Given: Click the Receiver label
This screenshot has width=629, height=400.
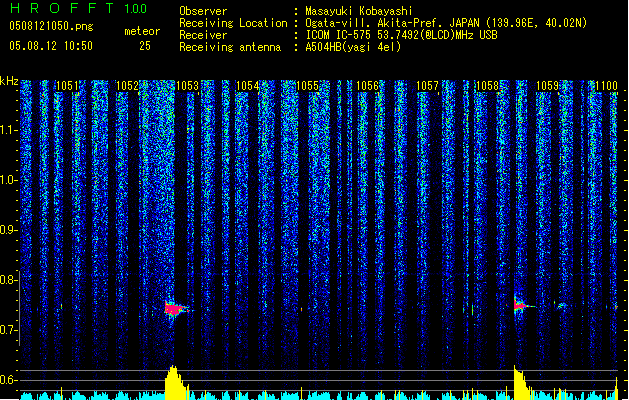Looking at the screenshot, I should coord(203,35).
